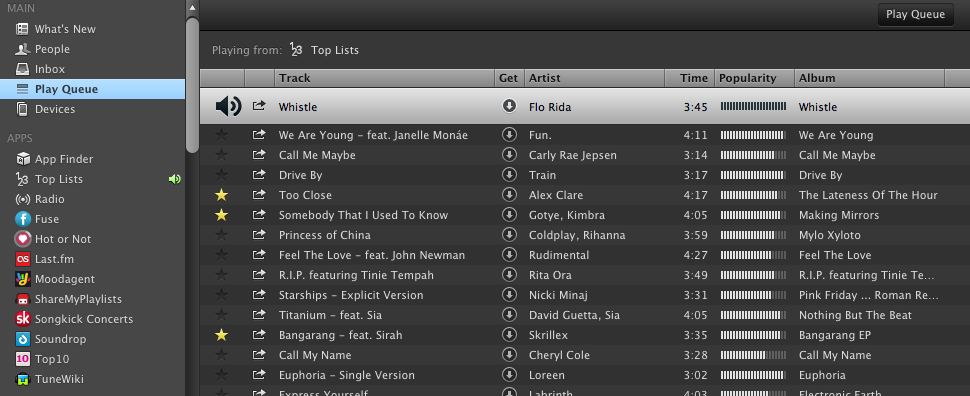Click the speaker icon on Whistle row
970x396 pixels.
[228, 106]
